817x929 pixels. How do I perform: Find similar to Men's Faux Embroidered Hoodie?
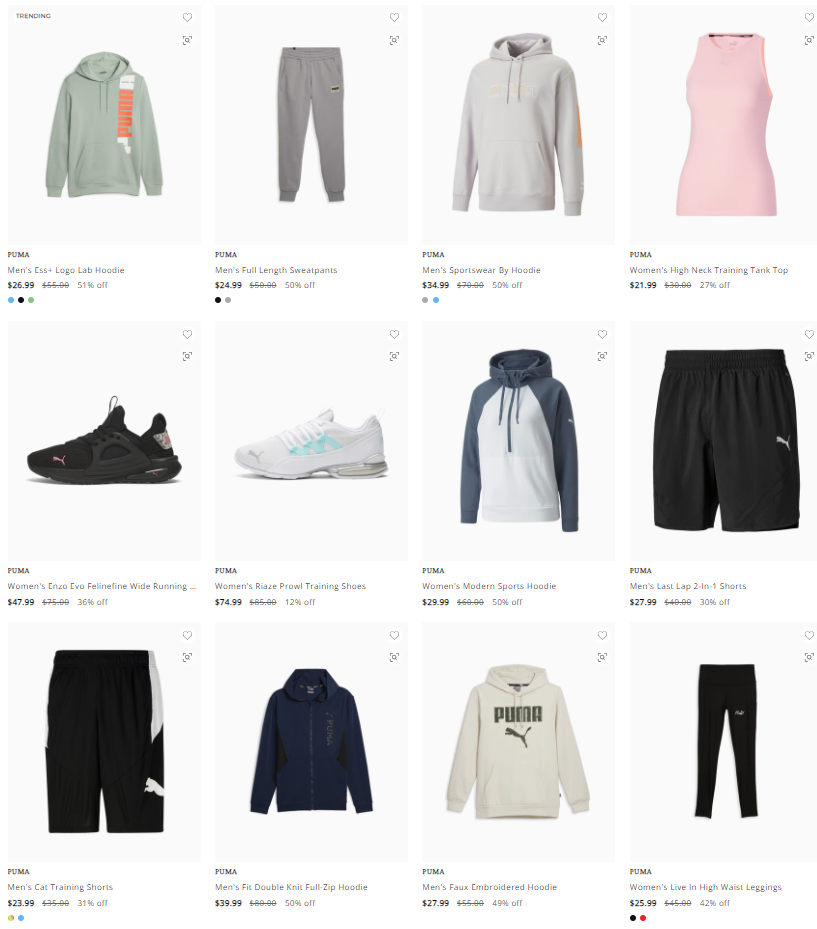602,657
